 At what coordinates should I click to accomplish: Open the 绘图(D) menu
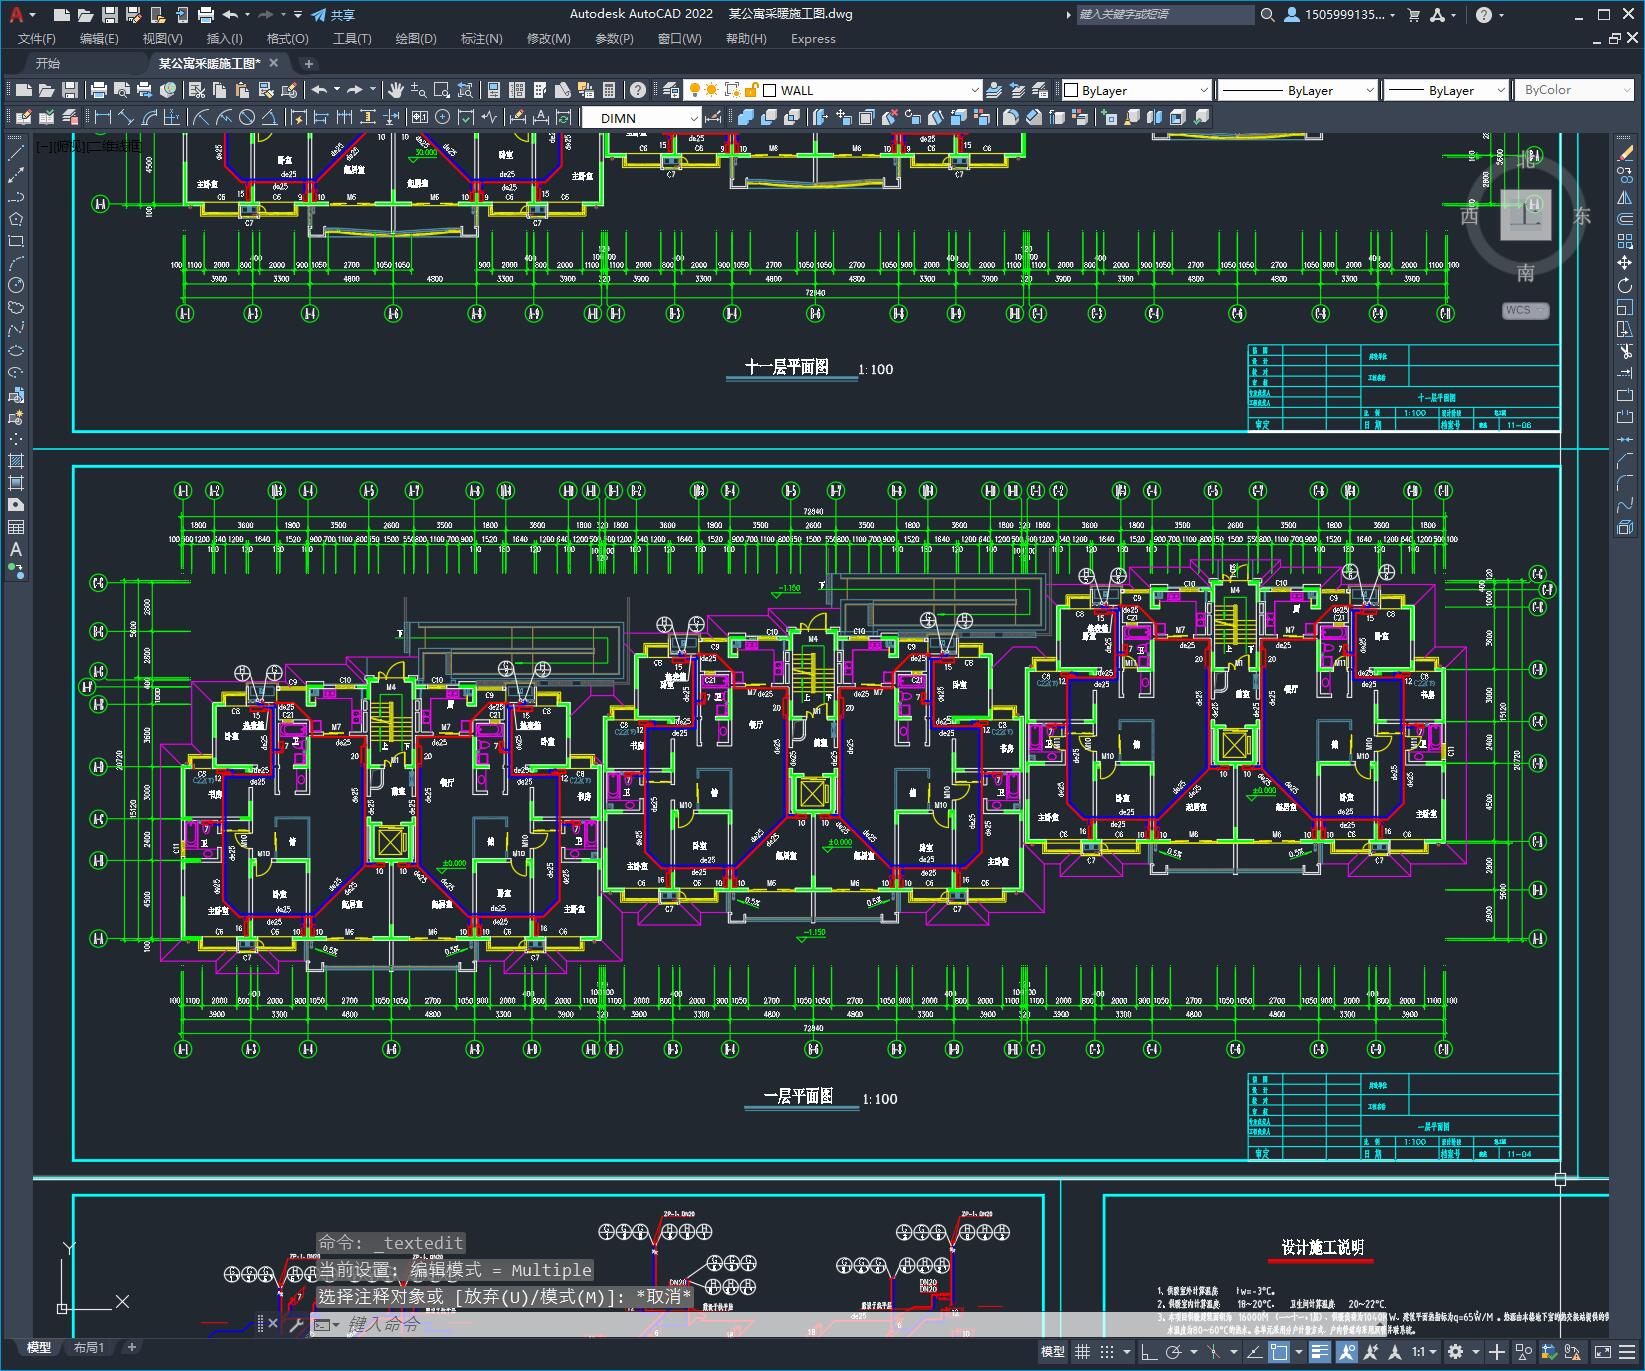pos(415,39)
